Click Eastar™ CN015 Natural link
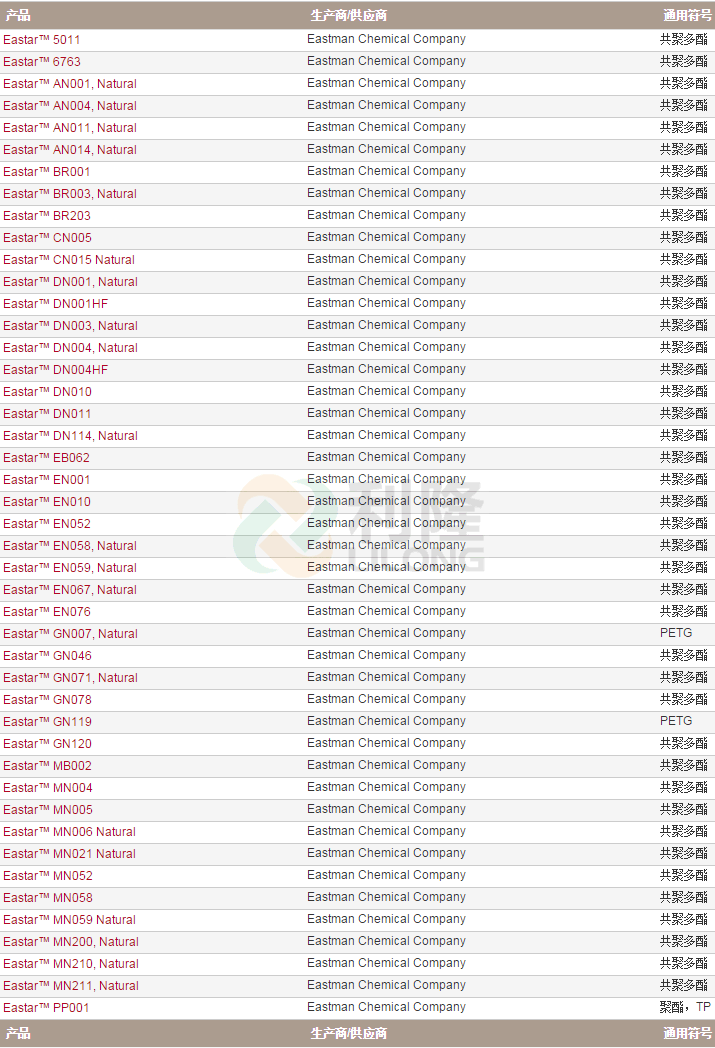This screenshot has width=715, height=1048. point(69,260)
